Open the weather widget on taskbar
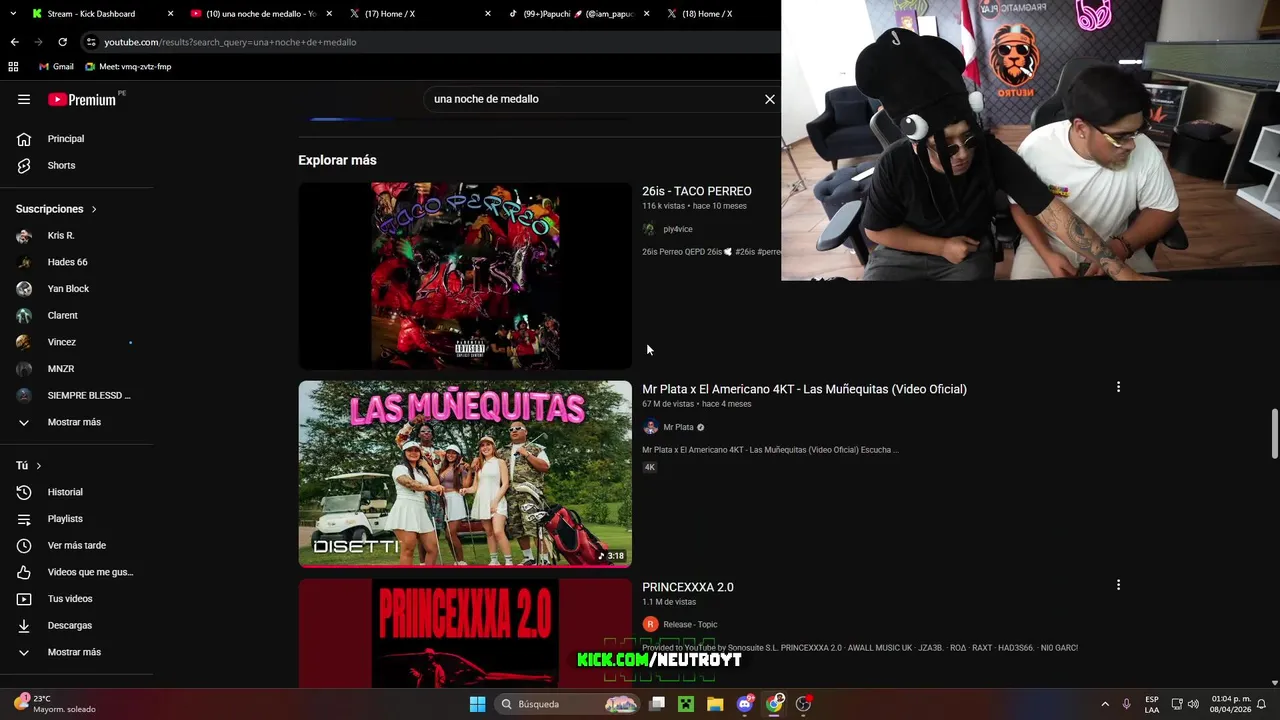The image size is (1280, 720). (x=55, y=704)
